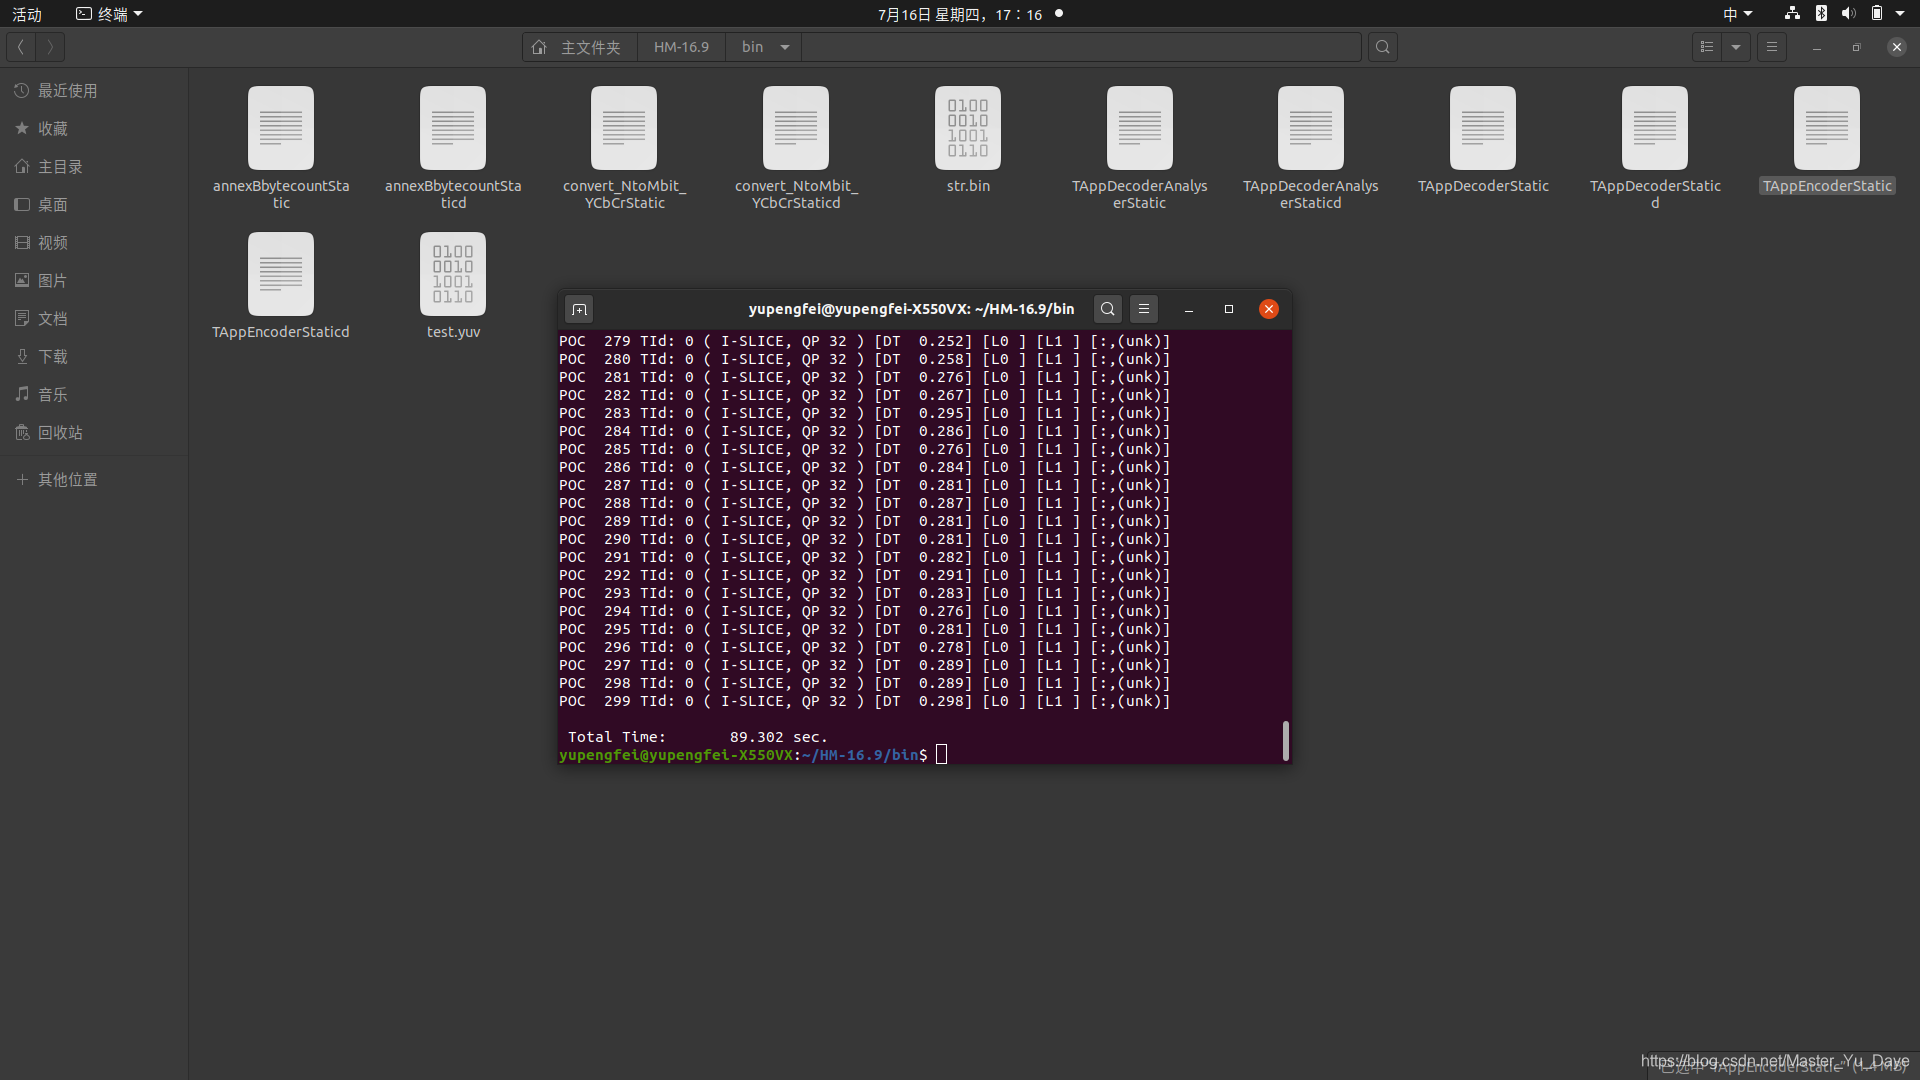The image size is (1920, 1080).
Task: Search within terminal window
Action: point(1108,309)
